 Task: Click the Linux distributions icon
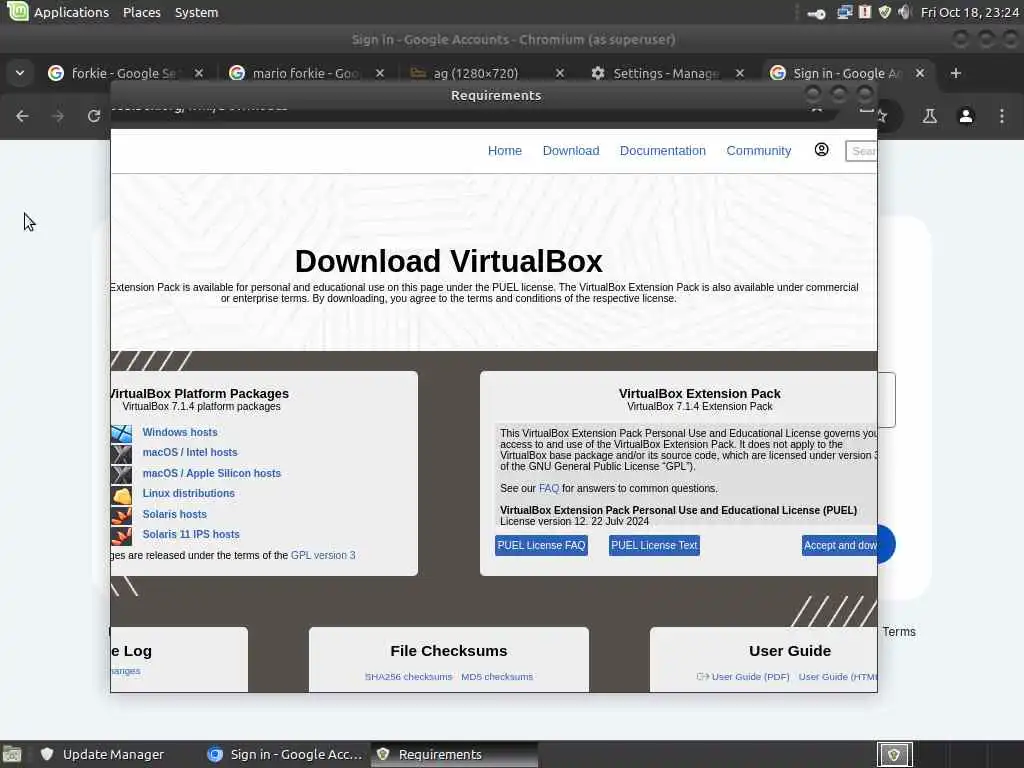[x=121, y=495]
